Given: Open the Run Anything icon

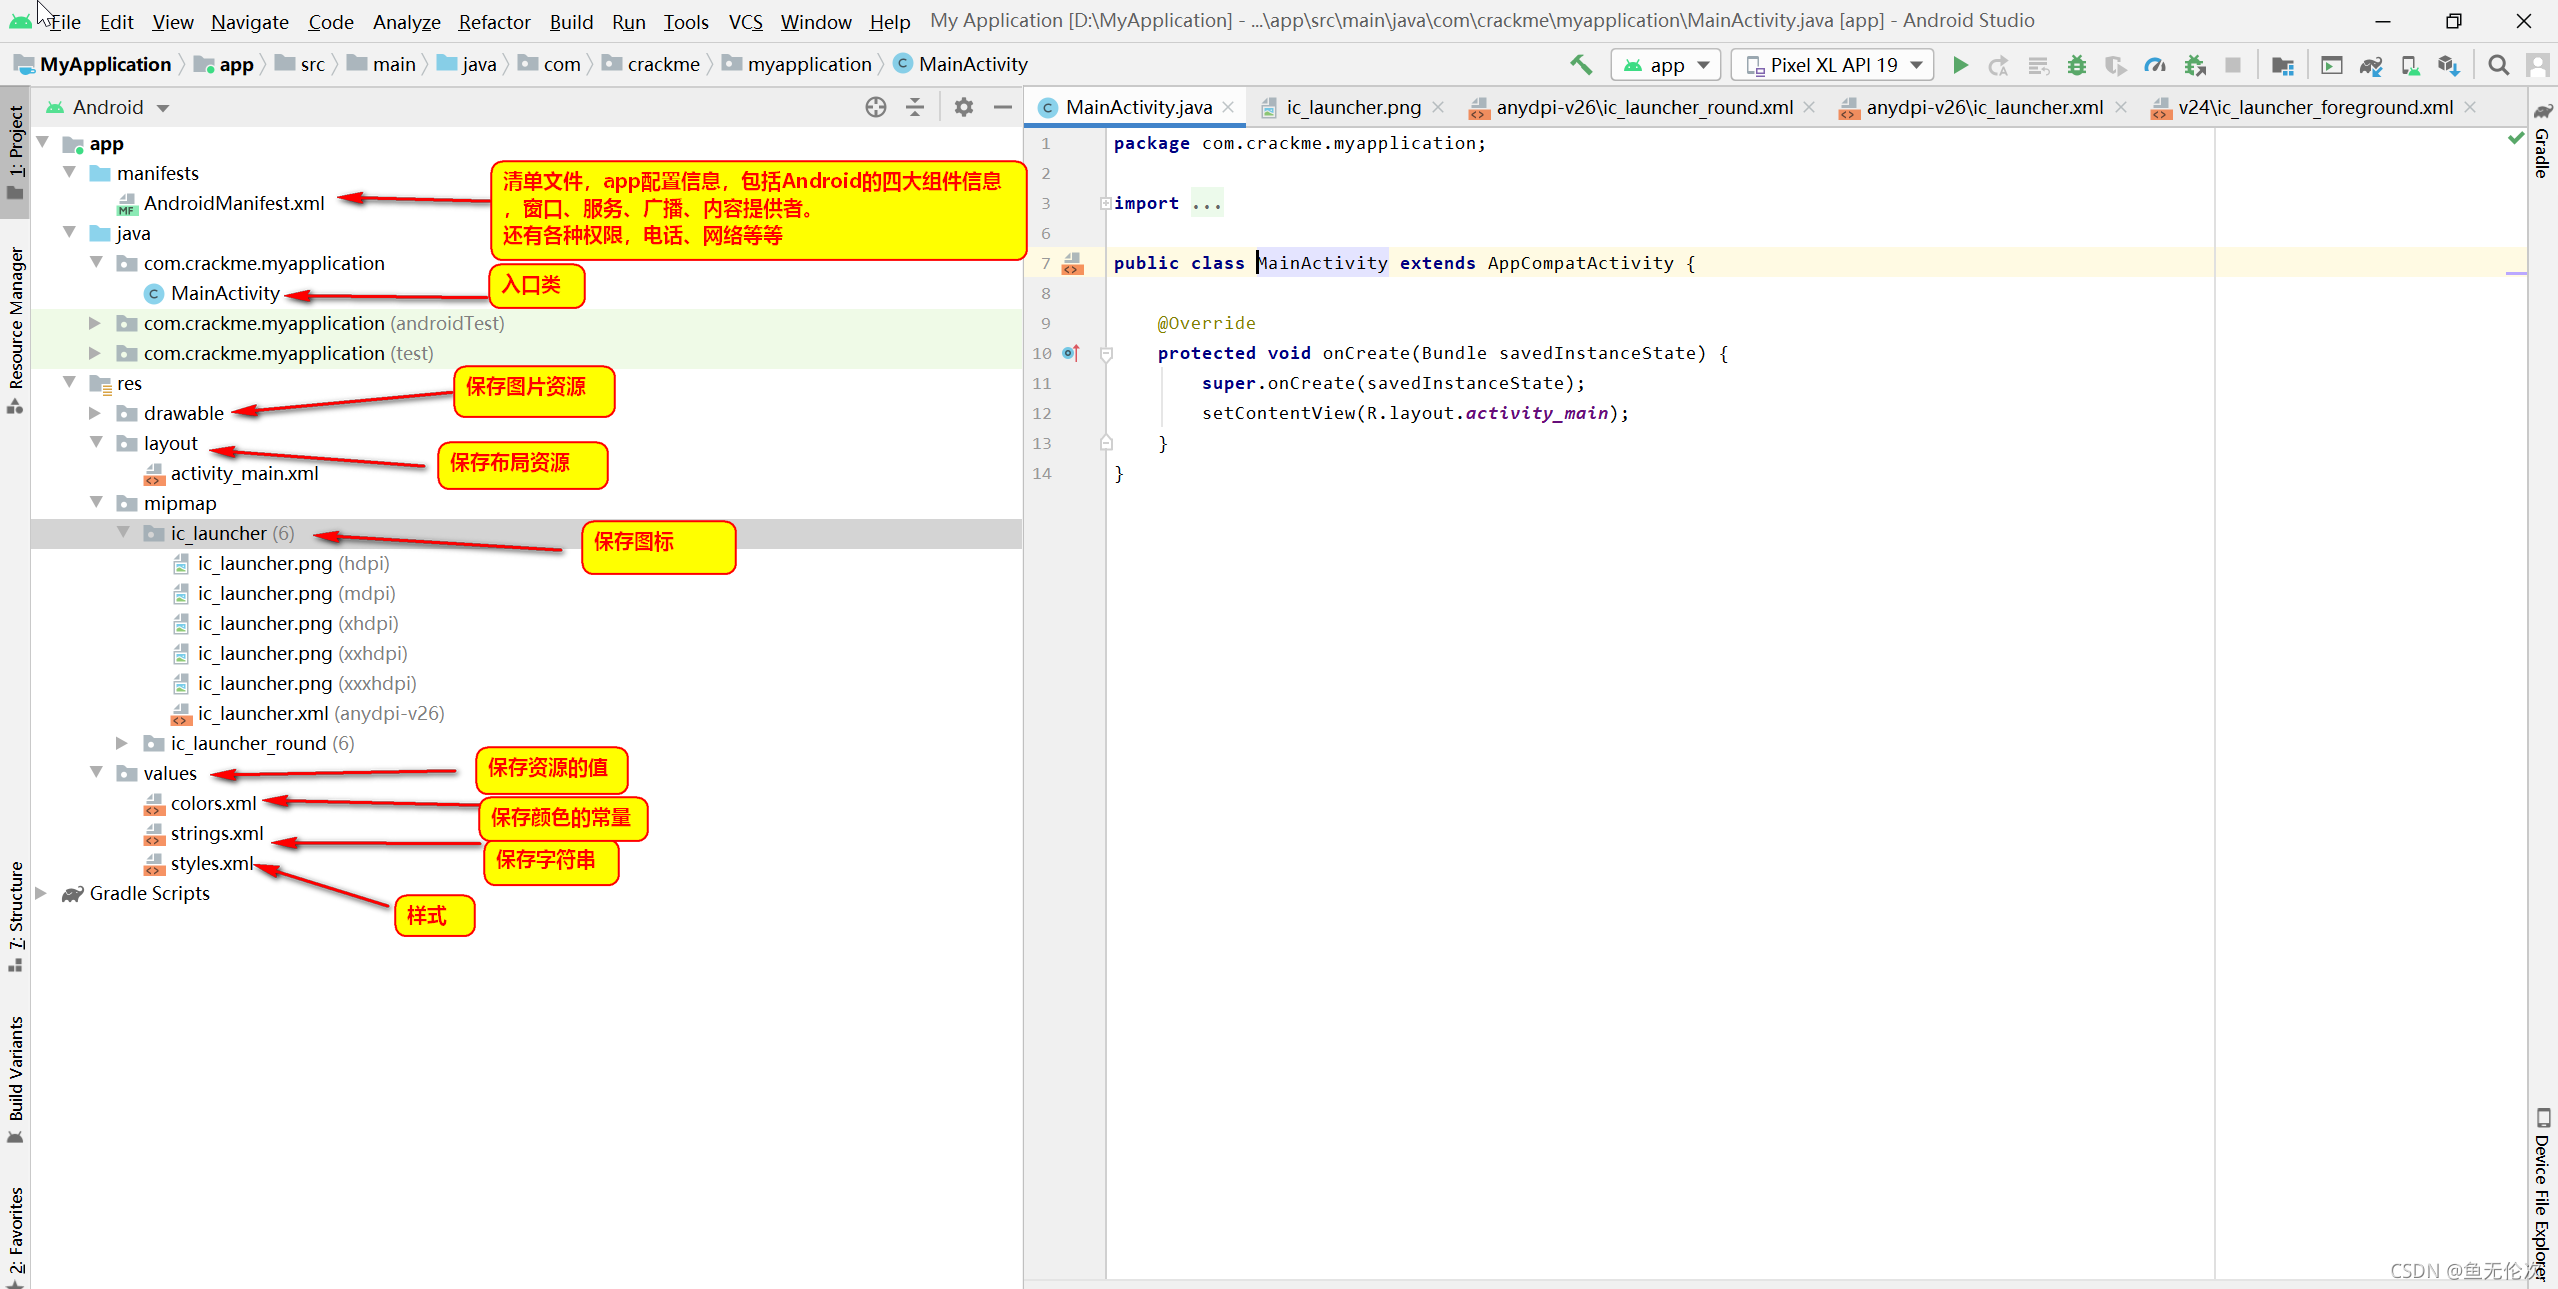Looking at the screenshot, I should (2331, 65).
